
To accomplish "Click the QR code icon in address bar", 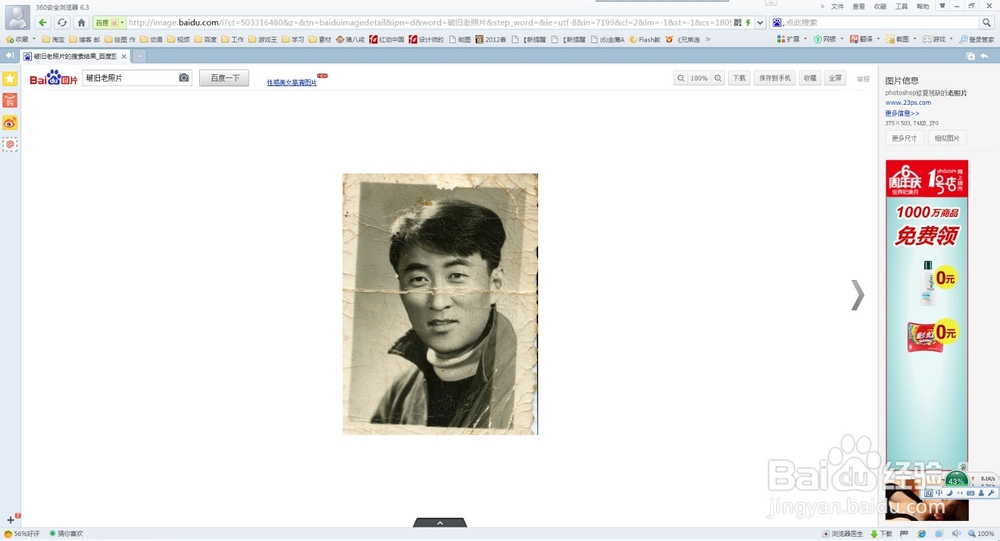I will [738, 22].
